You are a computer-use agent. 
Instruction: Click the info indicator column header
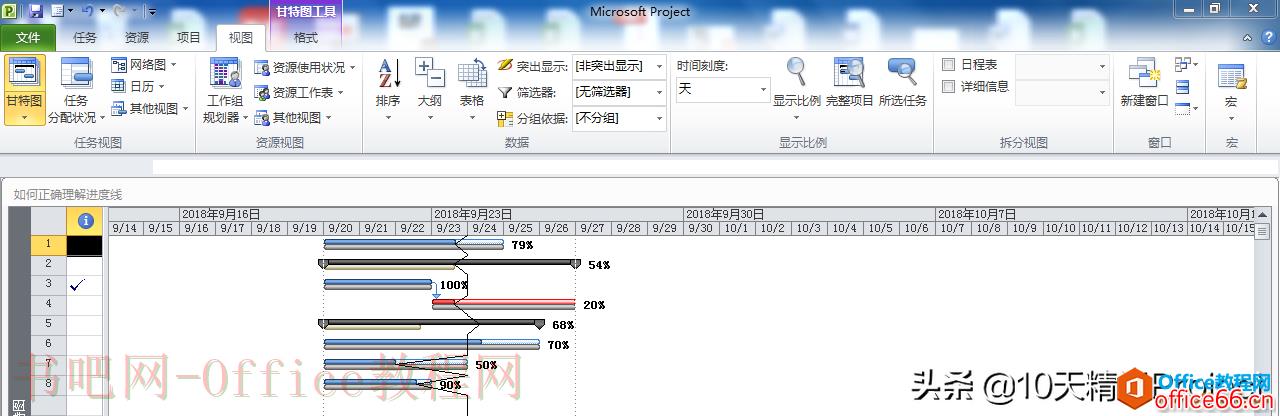85,220
